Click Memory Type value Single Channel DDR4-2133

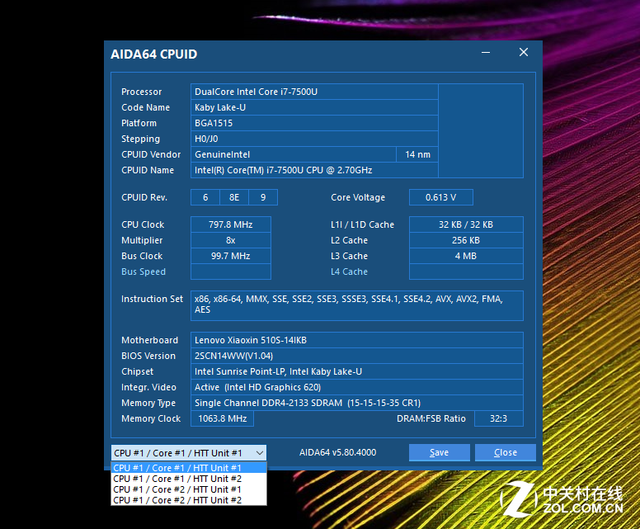357,403
